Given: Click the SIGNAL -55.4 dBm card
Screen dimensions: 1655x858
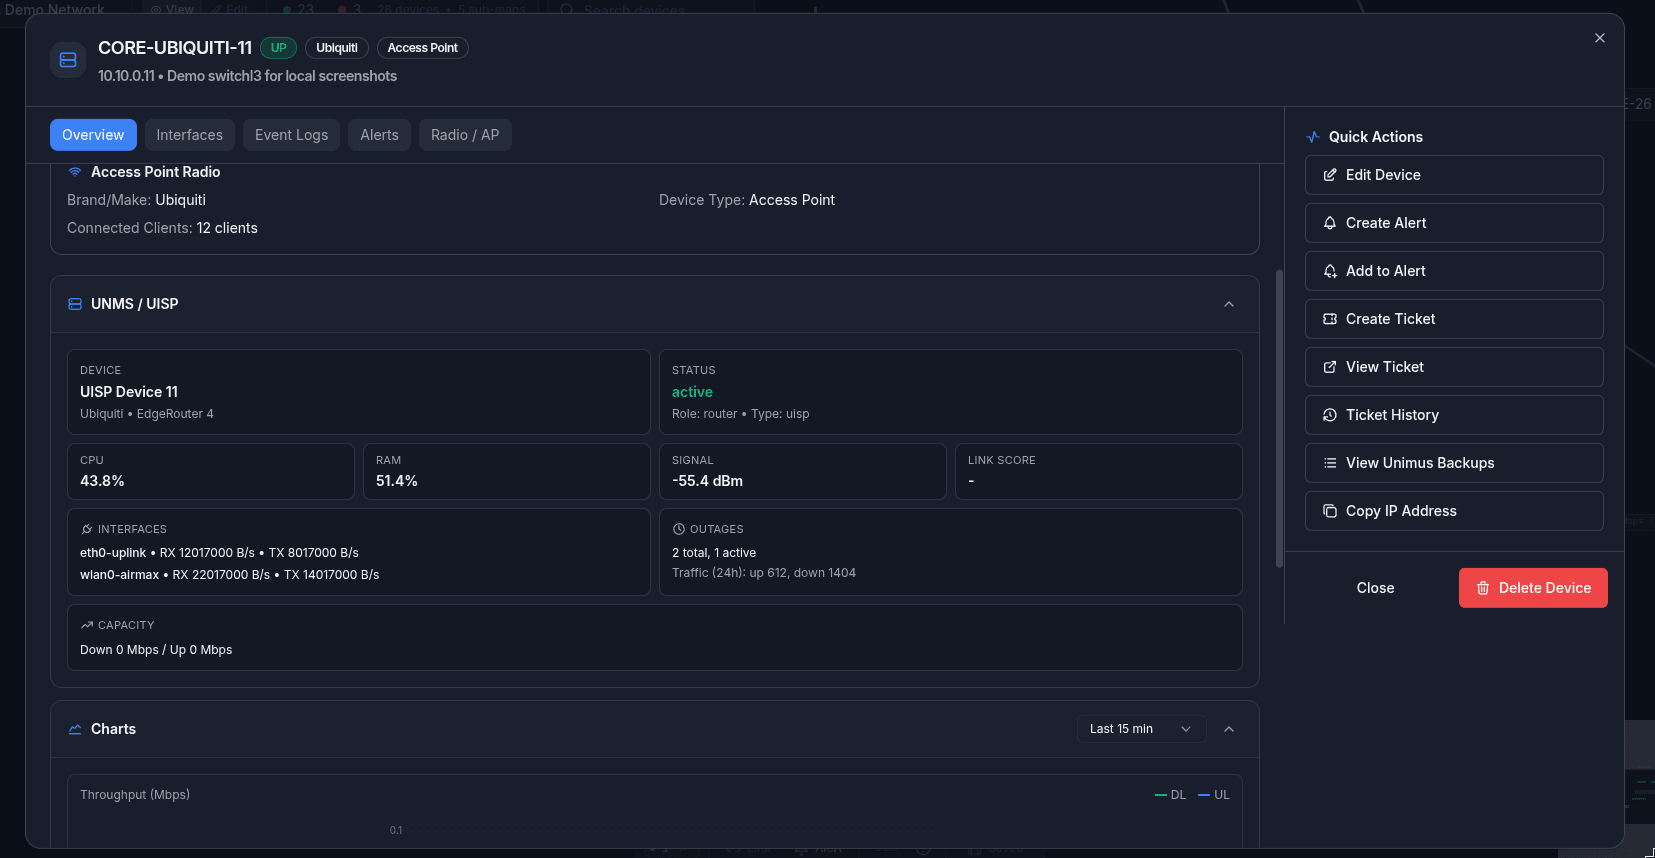Looking at the screenshot, I should (x=803, y=471).
